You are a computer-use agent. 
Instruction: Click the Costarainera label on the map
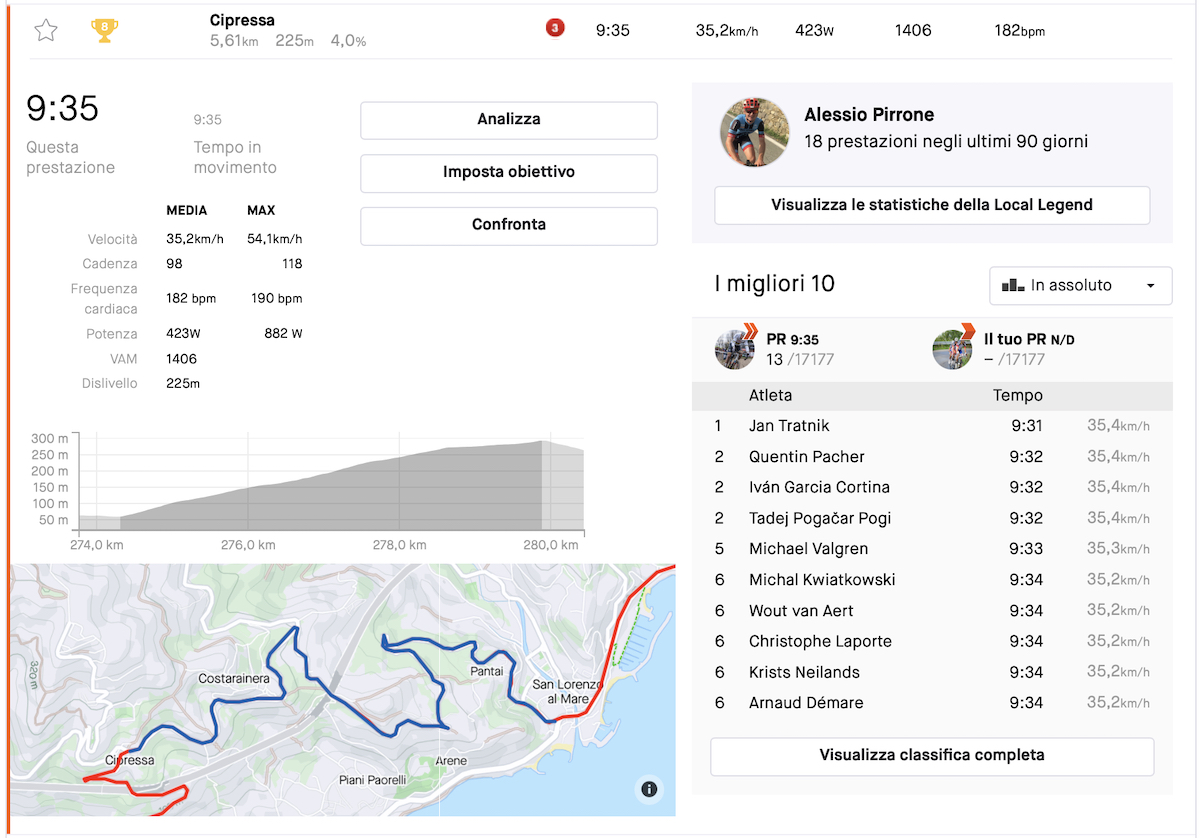tap(234, 679)
